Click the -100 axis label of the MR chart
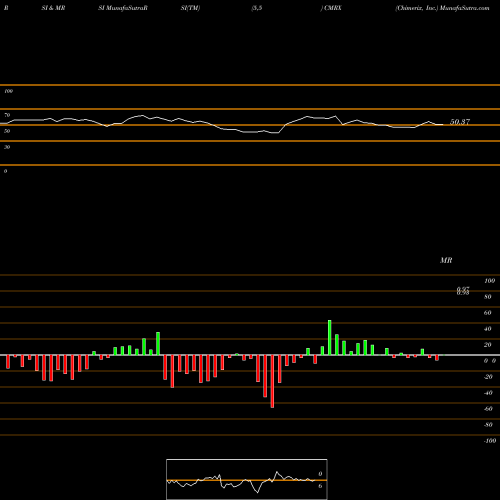This screenshot has width=500, height=500. pyautogui.click(x=490, y=441)
